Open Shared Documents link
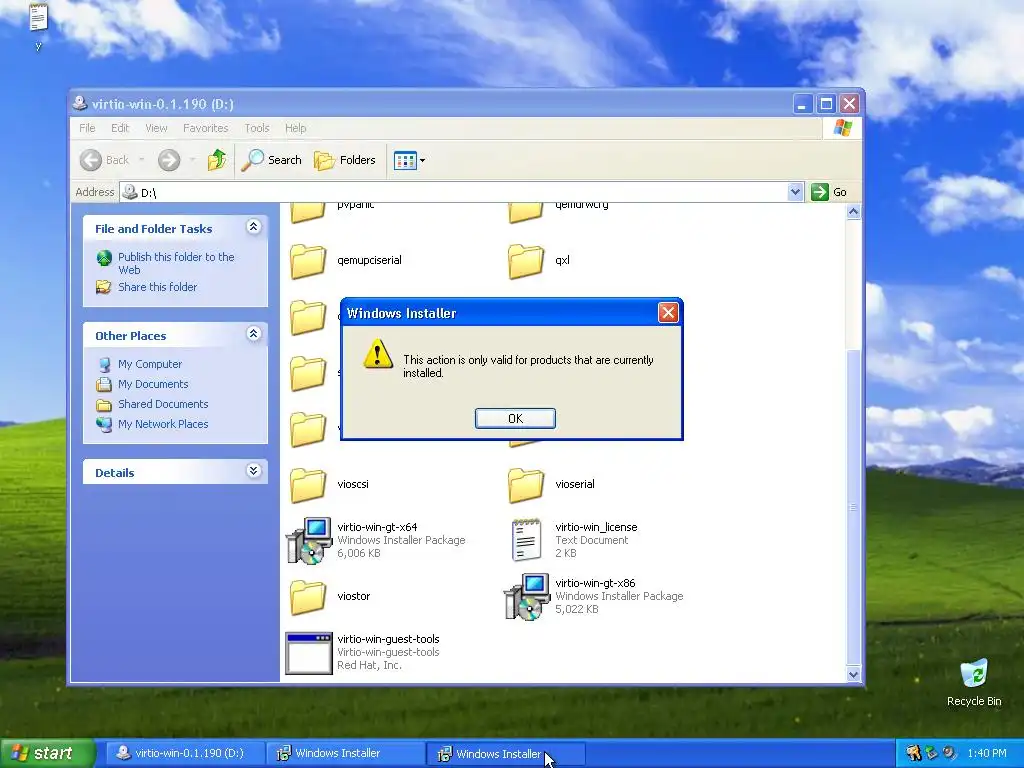Screen dimensions: 1024x768 coord(163,404)
